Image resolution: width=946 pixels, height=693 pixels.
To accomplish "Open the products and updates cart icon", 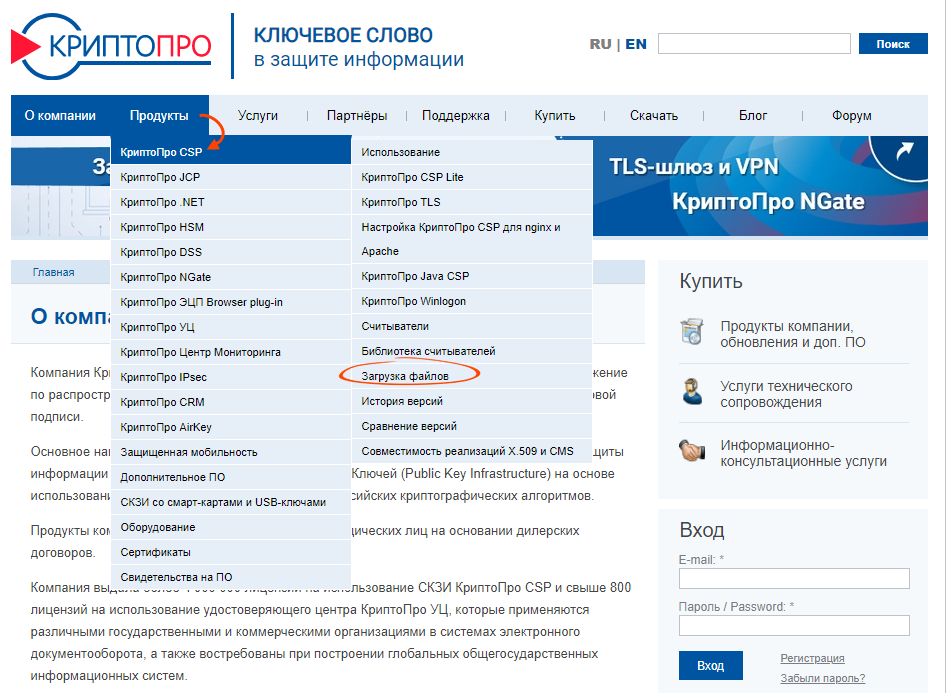I will 692,331.
